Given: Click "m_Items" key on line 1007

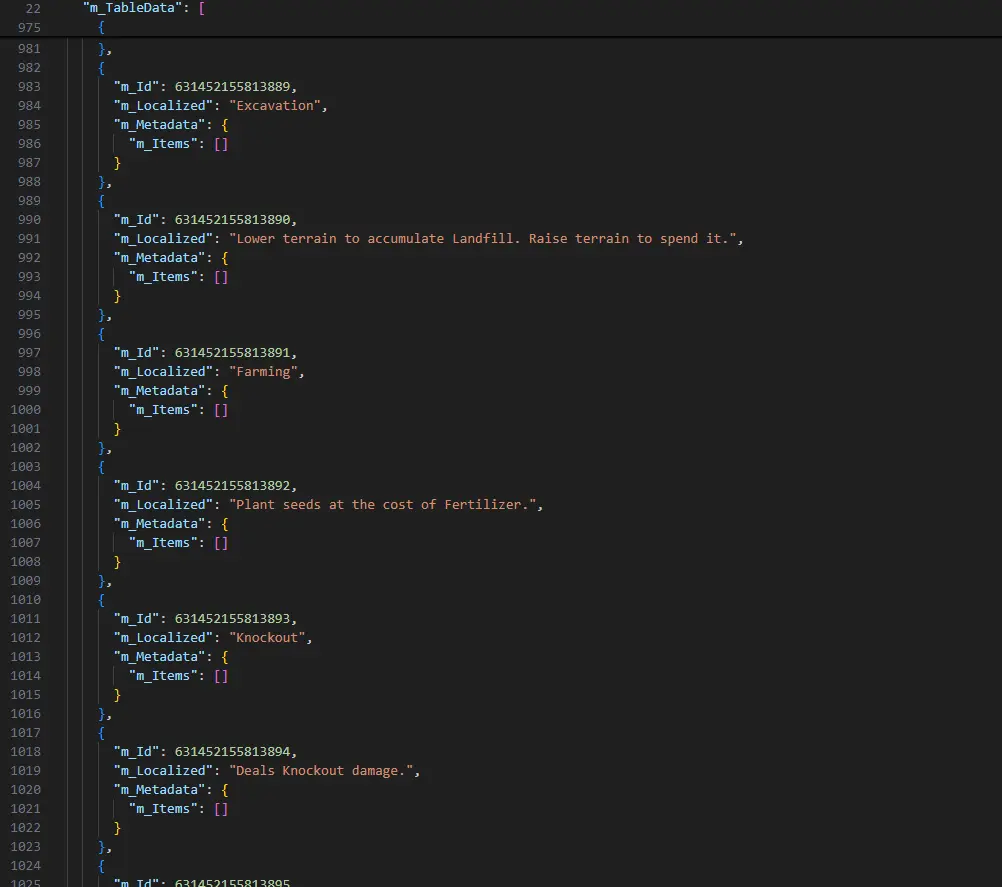Looking at the screenshot, I should tap(163, 543).
